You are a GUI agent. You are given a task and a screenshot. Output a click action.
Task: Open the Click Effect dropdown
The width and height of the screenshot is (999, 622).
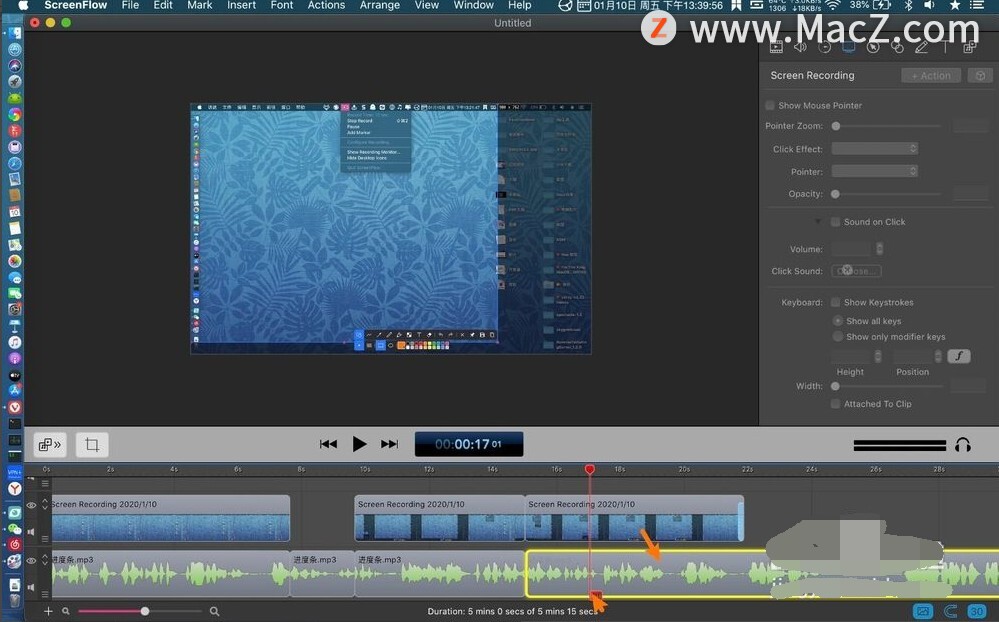pos(875,148)
